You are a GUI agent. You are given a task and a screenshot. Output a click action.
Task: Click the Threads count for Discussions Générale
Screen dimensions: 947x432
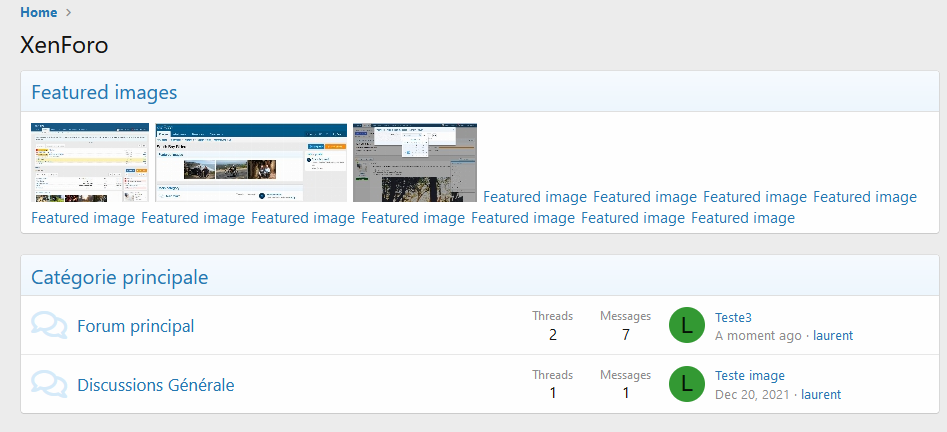tap(553, 393)
